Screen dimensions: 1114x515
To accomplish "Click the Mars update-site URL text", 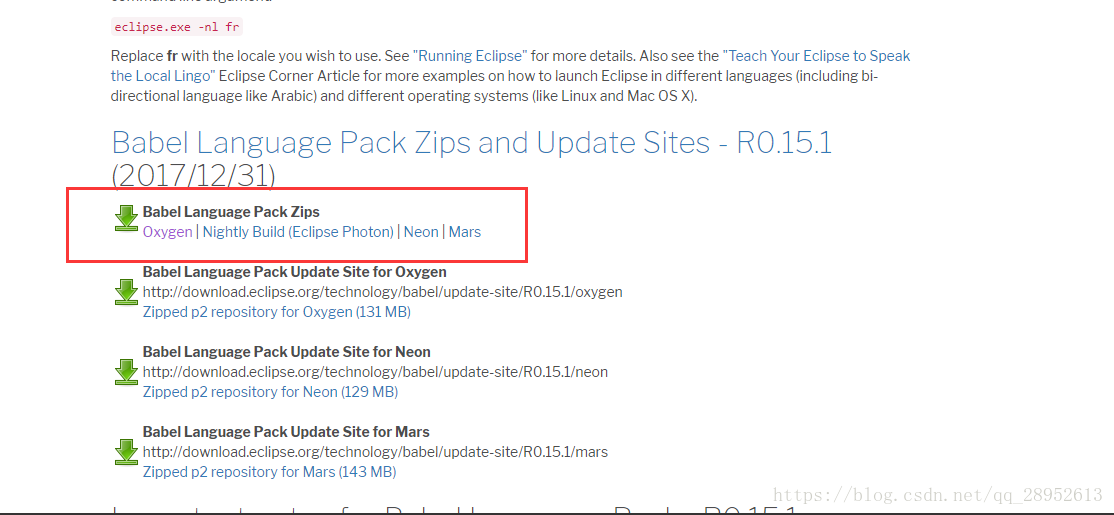I will pos(375,452).
